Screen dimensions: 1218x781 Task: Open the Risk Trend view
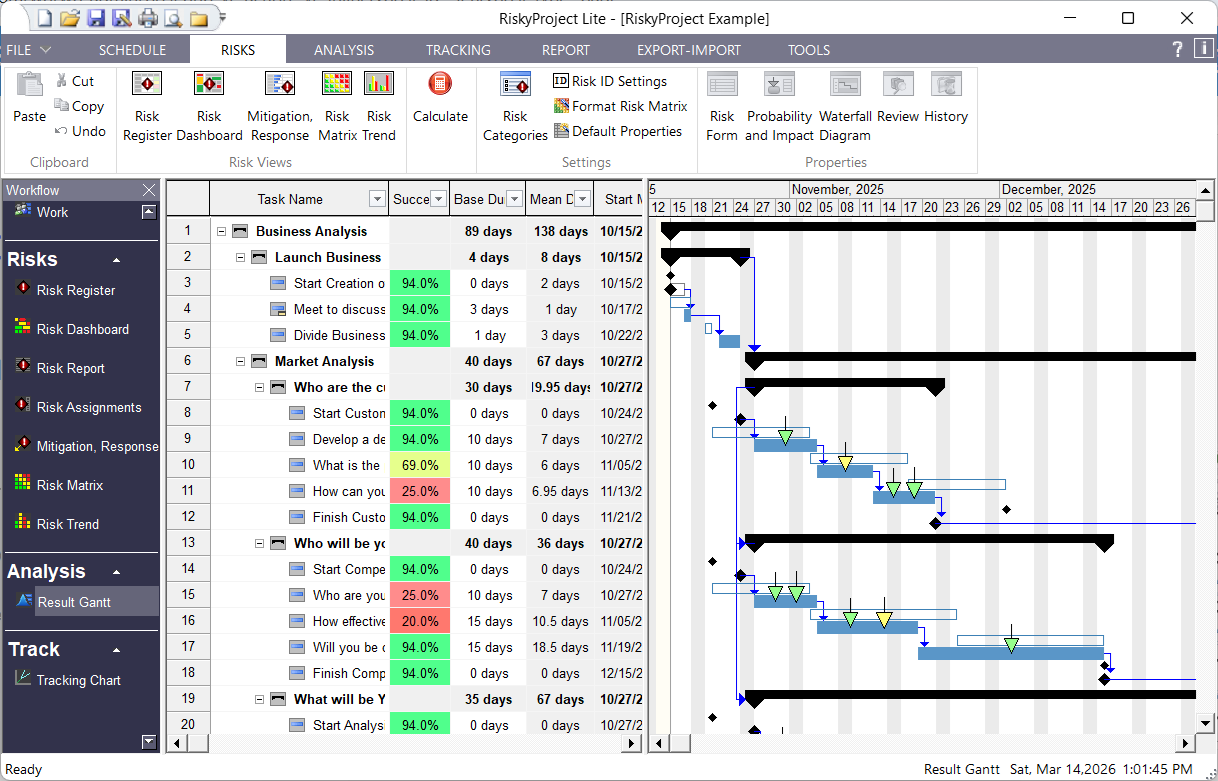(x=379, y=104)
